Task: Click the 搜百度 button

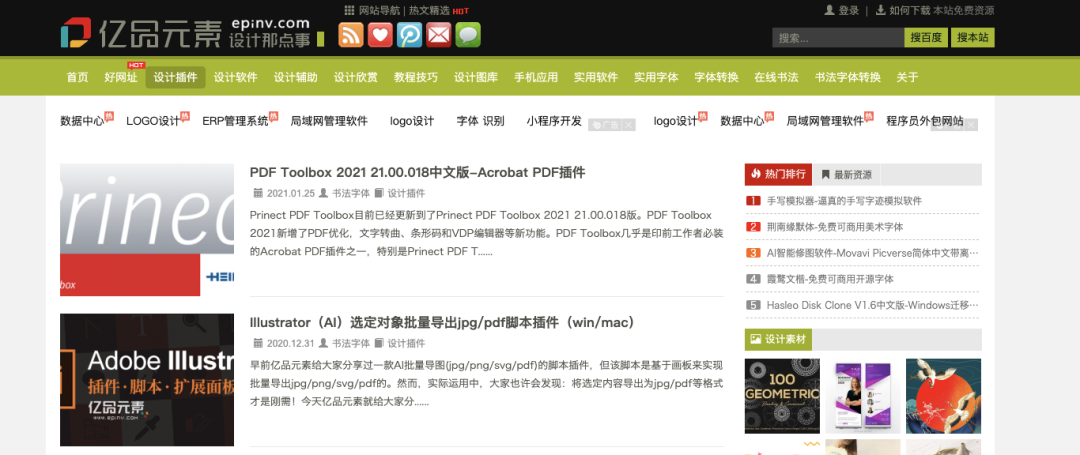Action: tap(926, 38)
